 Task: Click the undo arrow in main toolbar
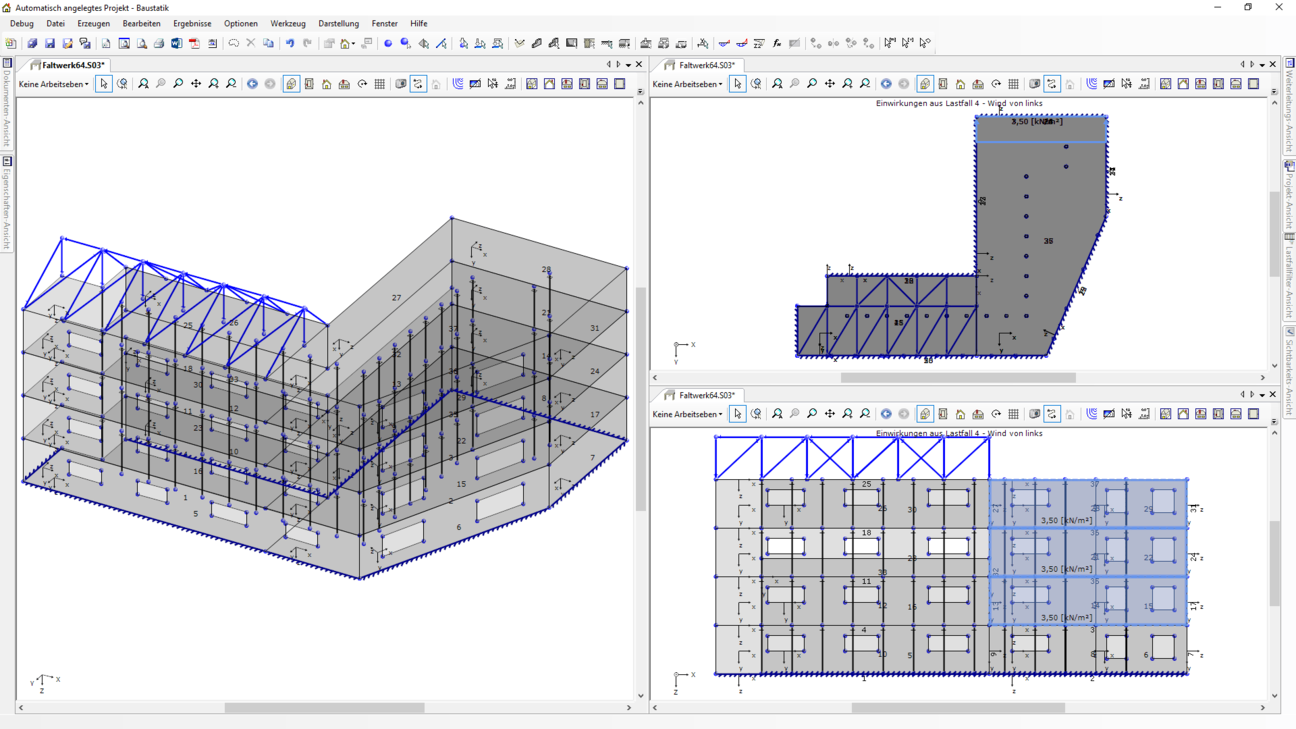290,44
